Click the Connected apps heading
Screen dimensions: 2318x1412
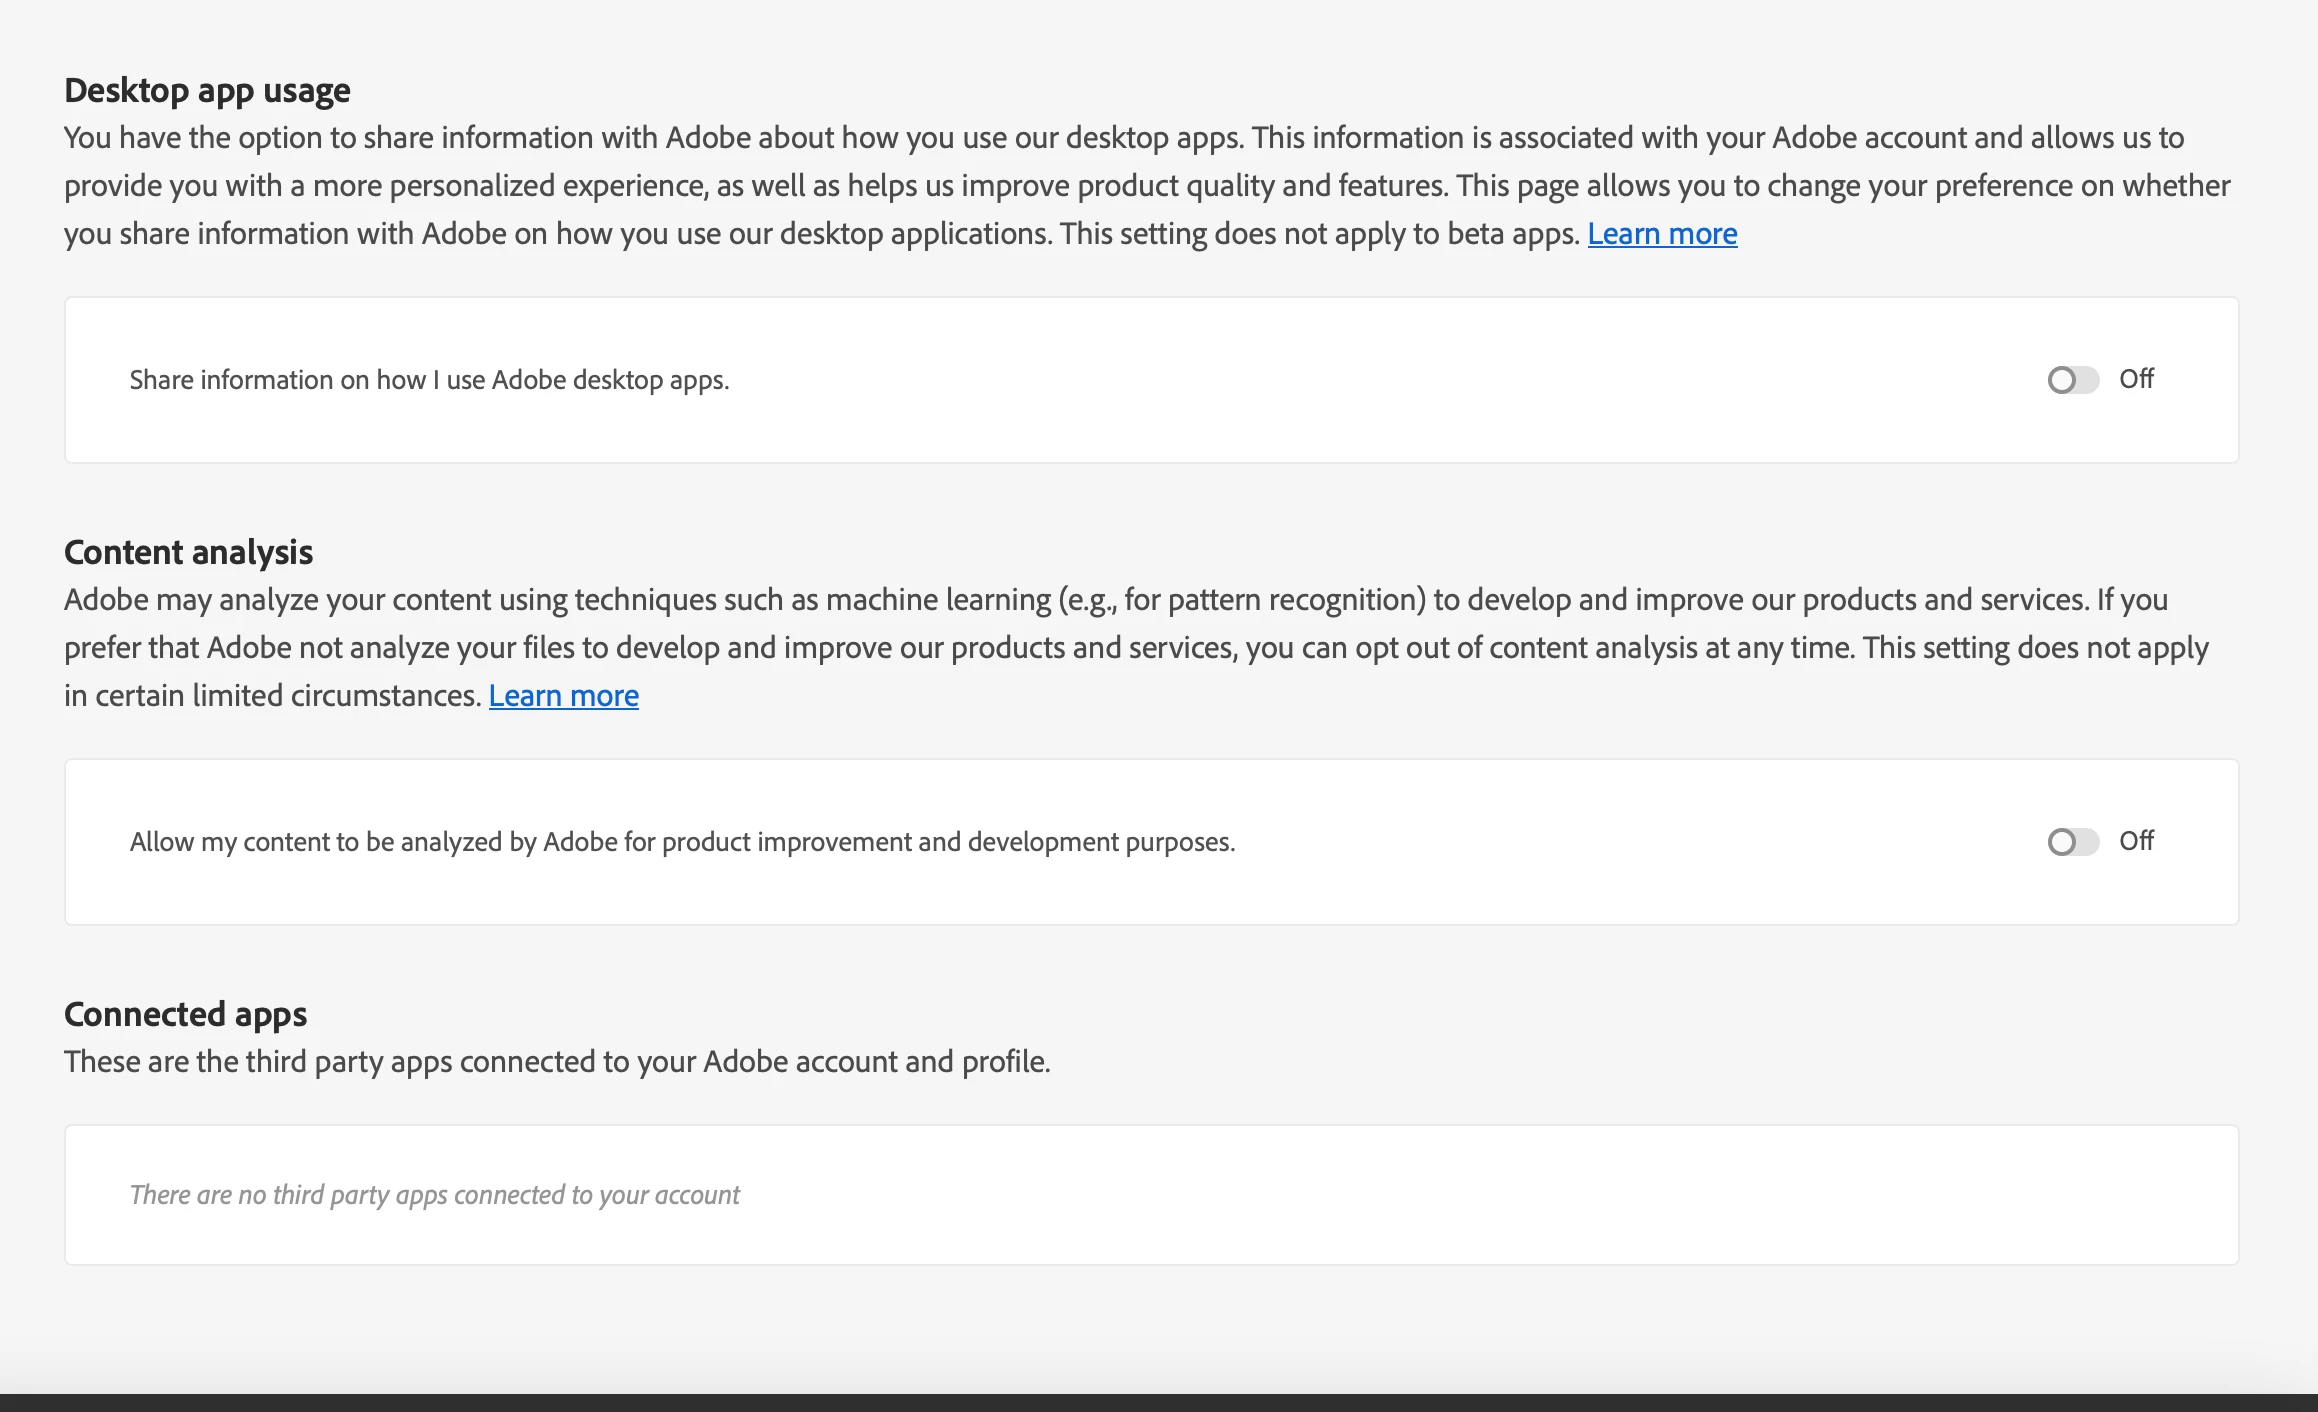coord(185,1014)
